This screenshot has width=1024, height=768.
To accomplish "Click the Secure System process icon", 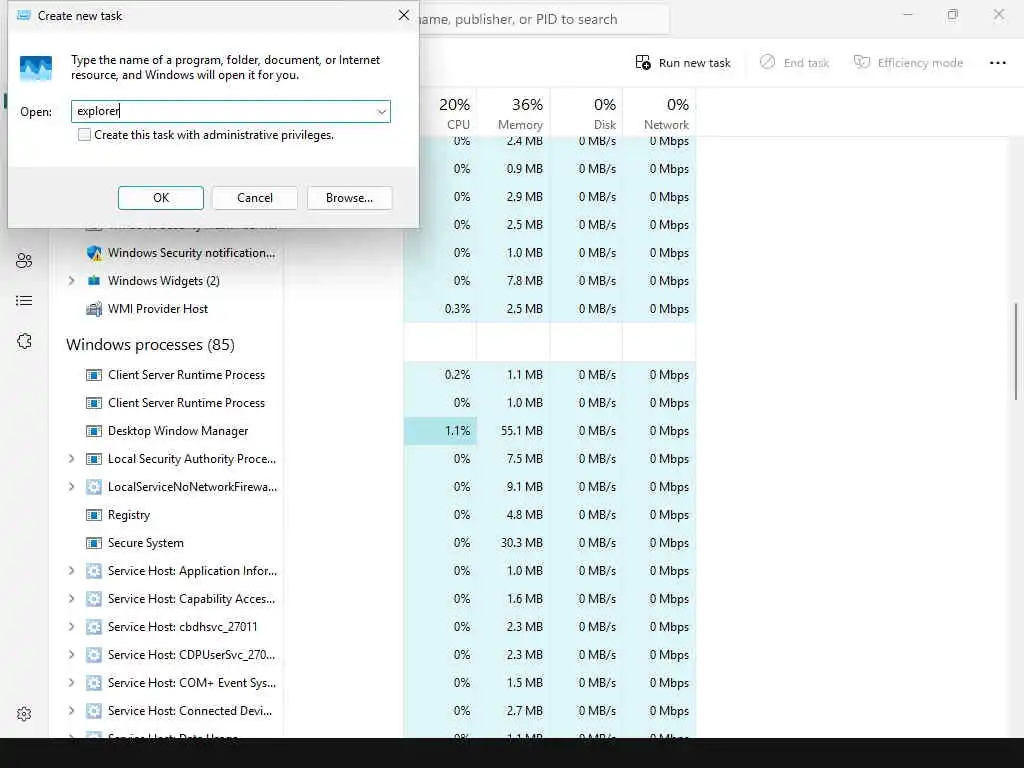I will coord(94,543).
